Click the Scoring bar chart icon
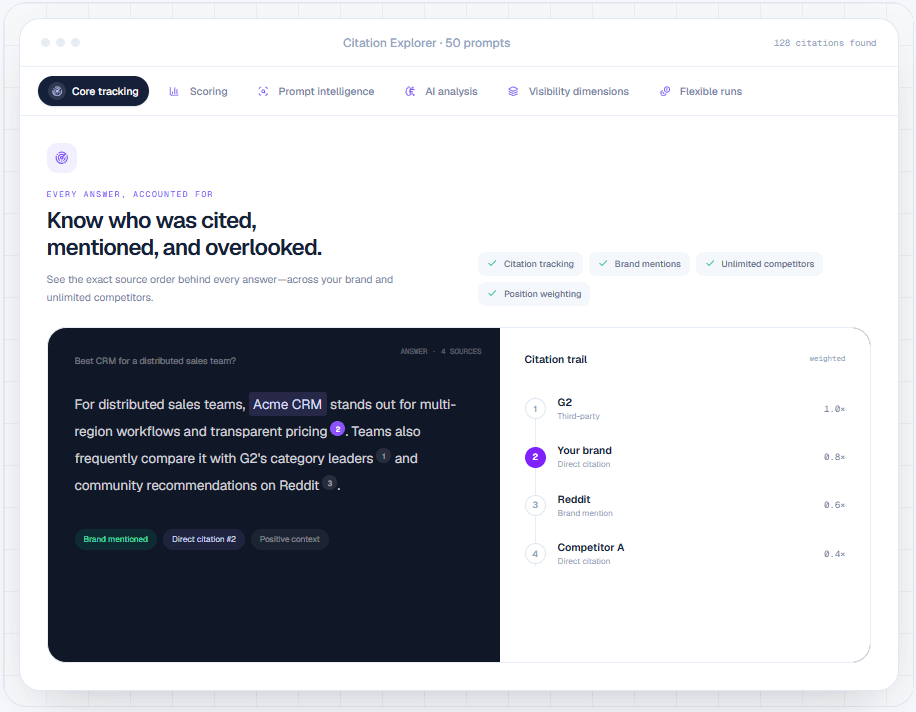The image size is (916, 712). 174,91
